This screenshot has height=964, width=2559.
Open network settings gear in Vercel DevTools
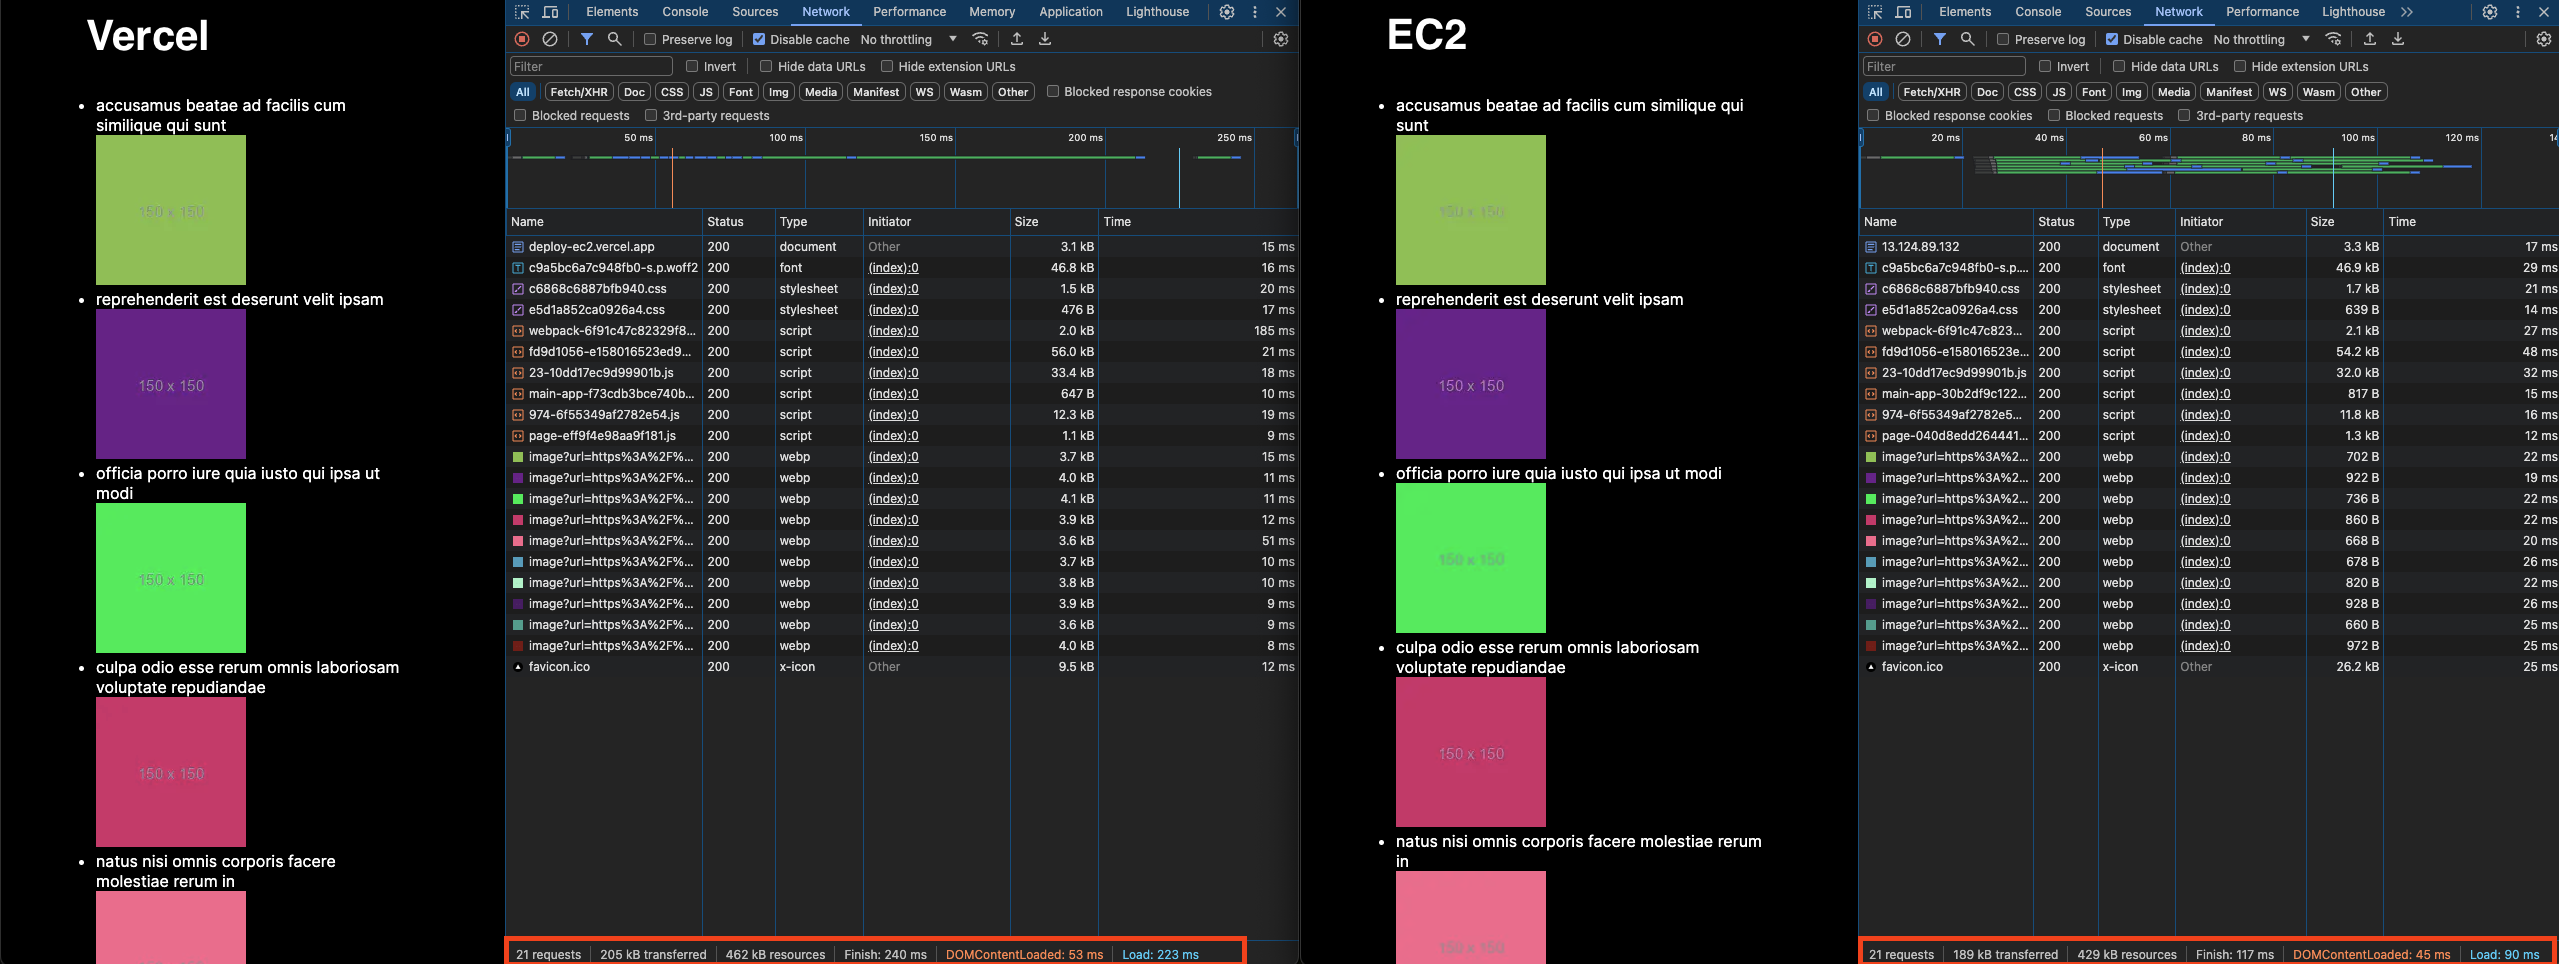coord(1281,39)
